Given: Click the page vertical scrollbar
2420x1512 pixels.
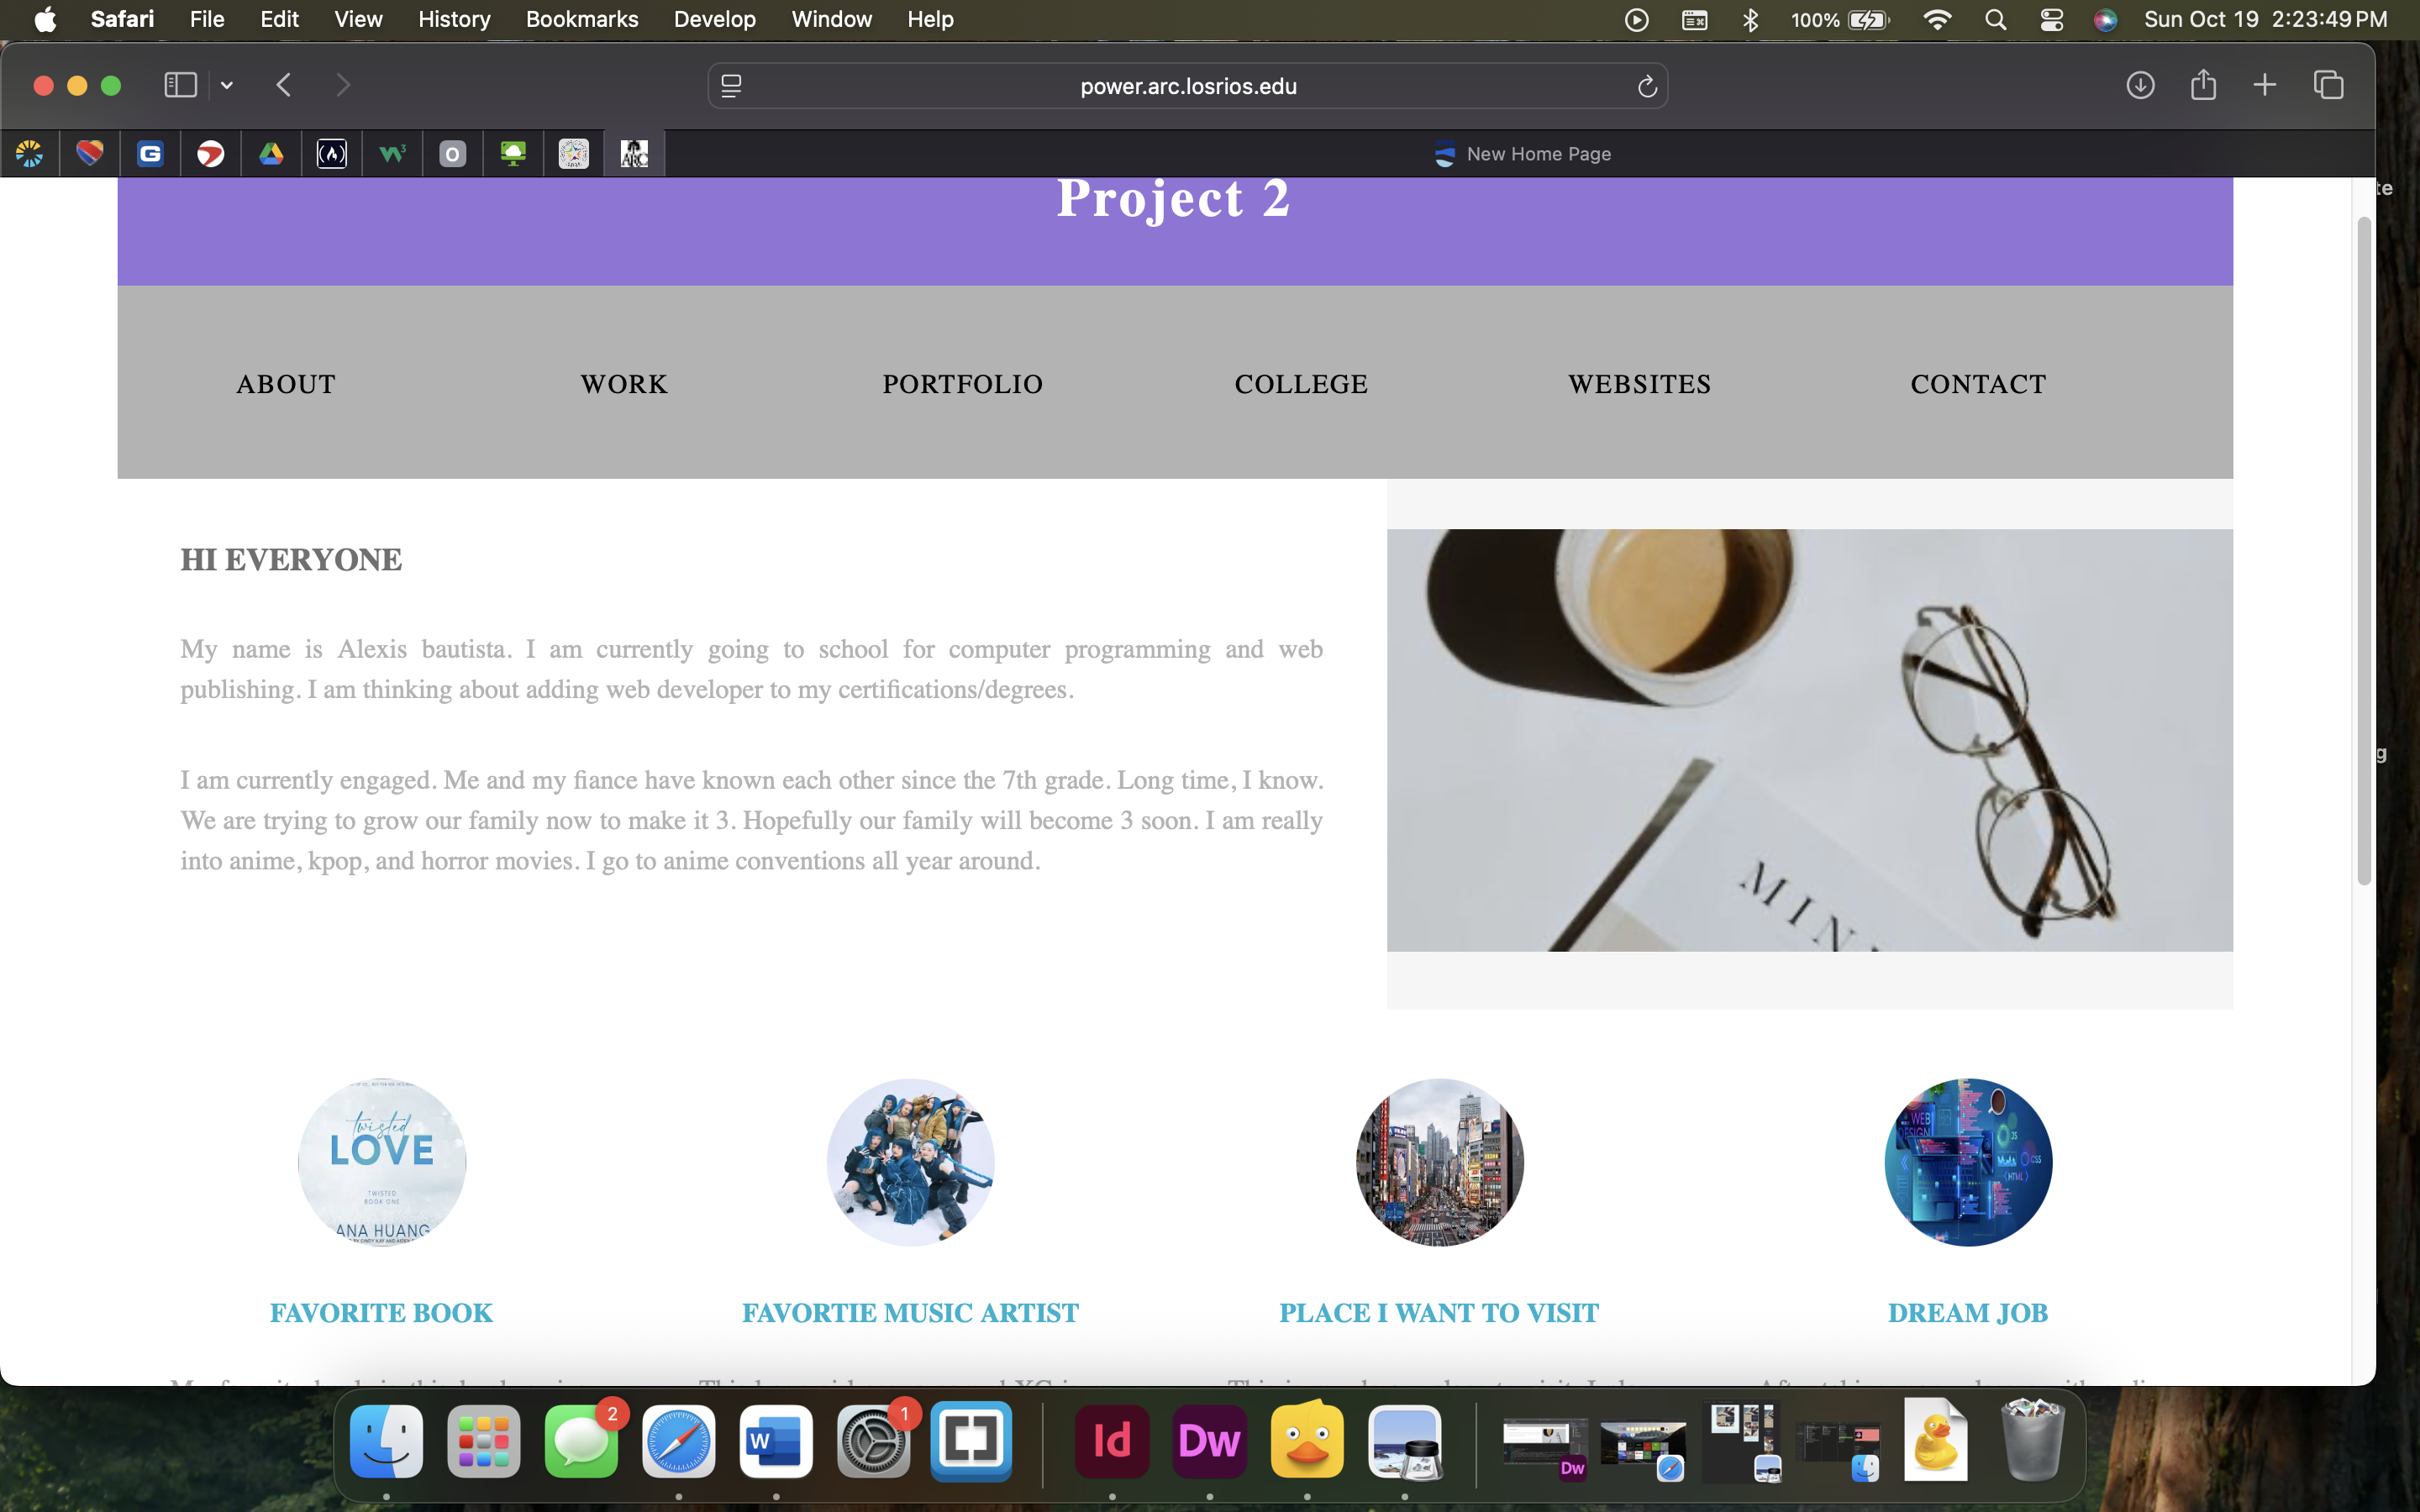Looking at the screenshot, I should (2364, 550).
